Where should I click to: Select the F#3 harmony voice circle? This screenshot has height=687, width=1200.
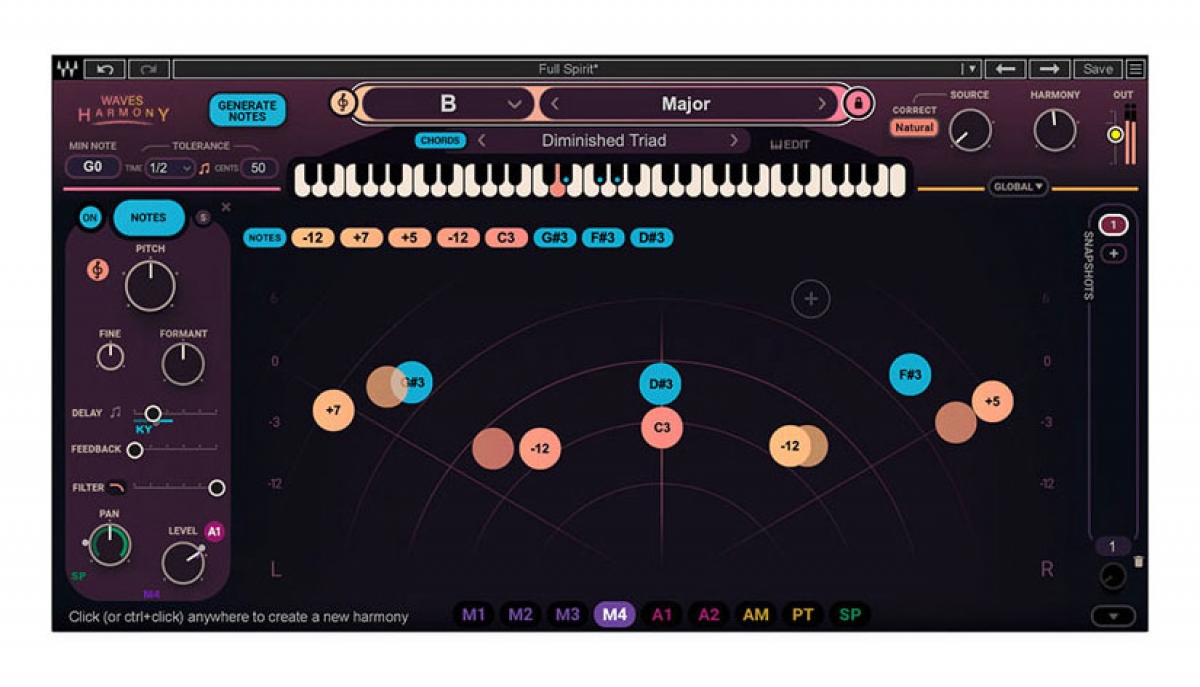click(x=910, y=375)
